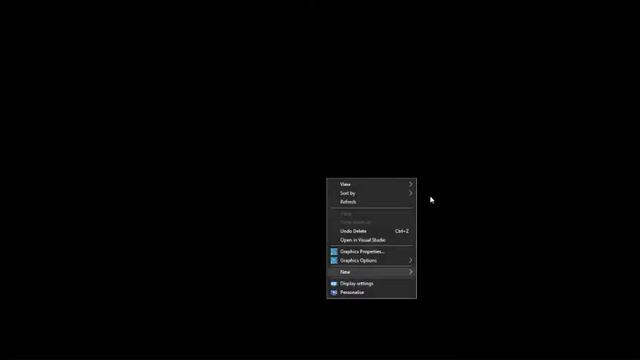Viewport: 640px width, 360px height.
Task: Choose Refresh from the context menu
Action: [x=371, y=202]
